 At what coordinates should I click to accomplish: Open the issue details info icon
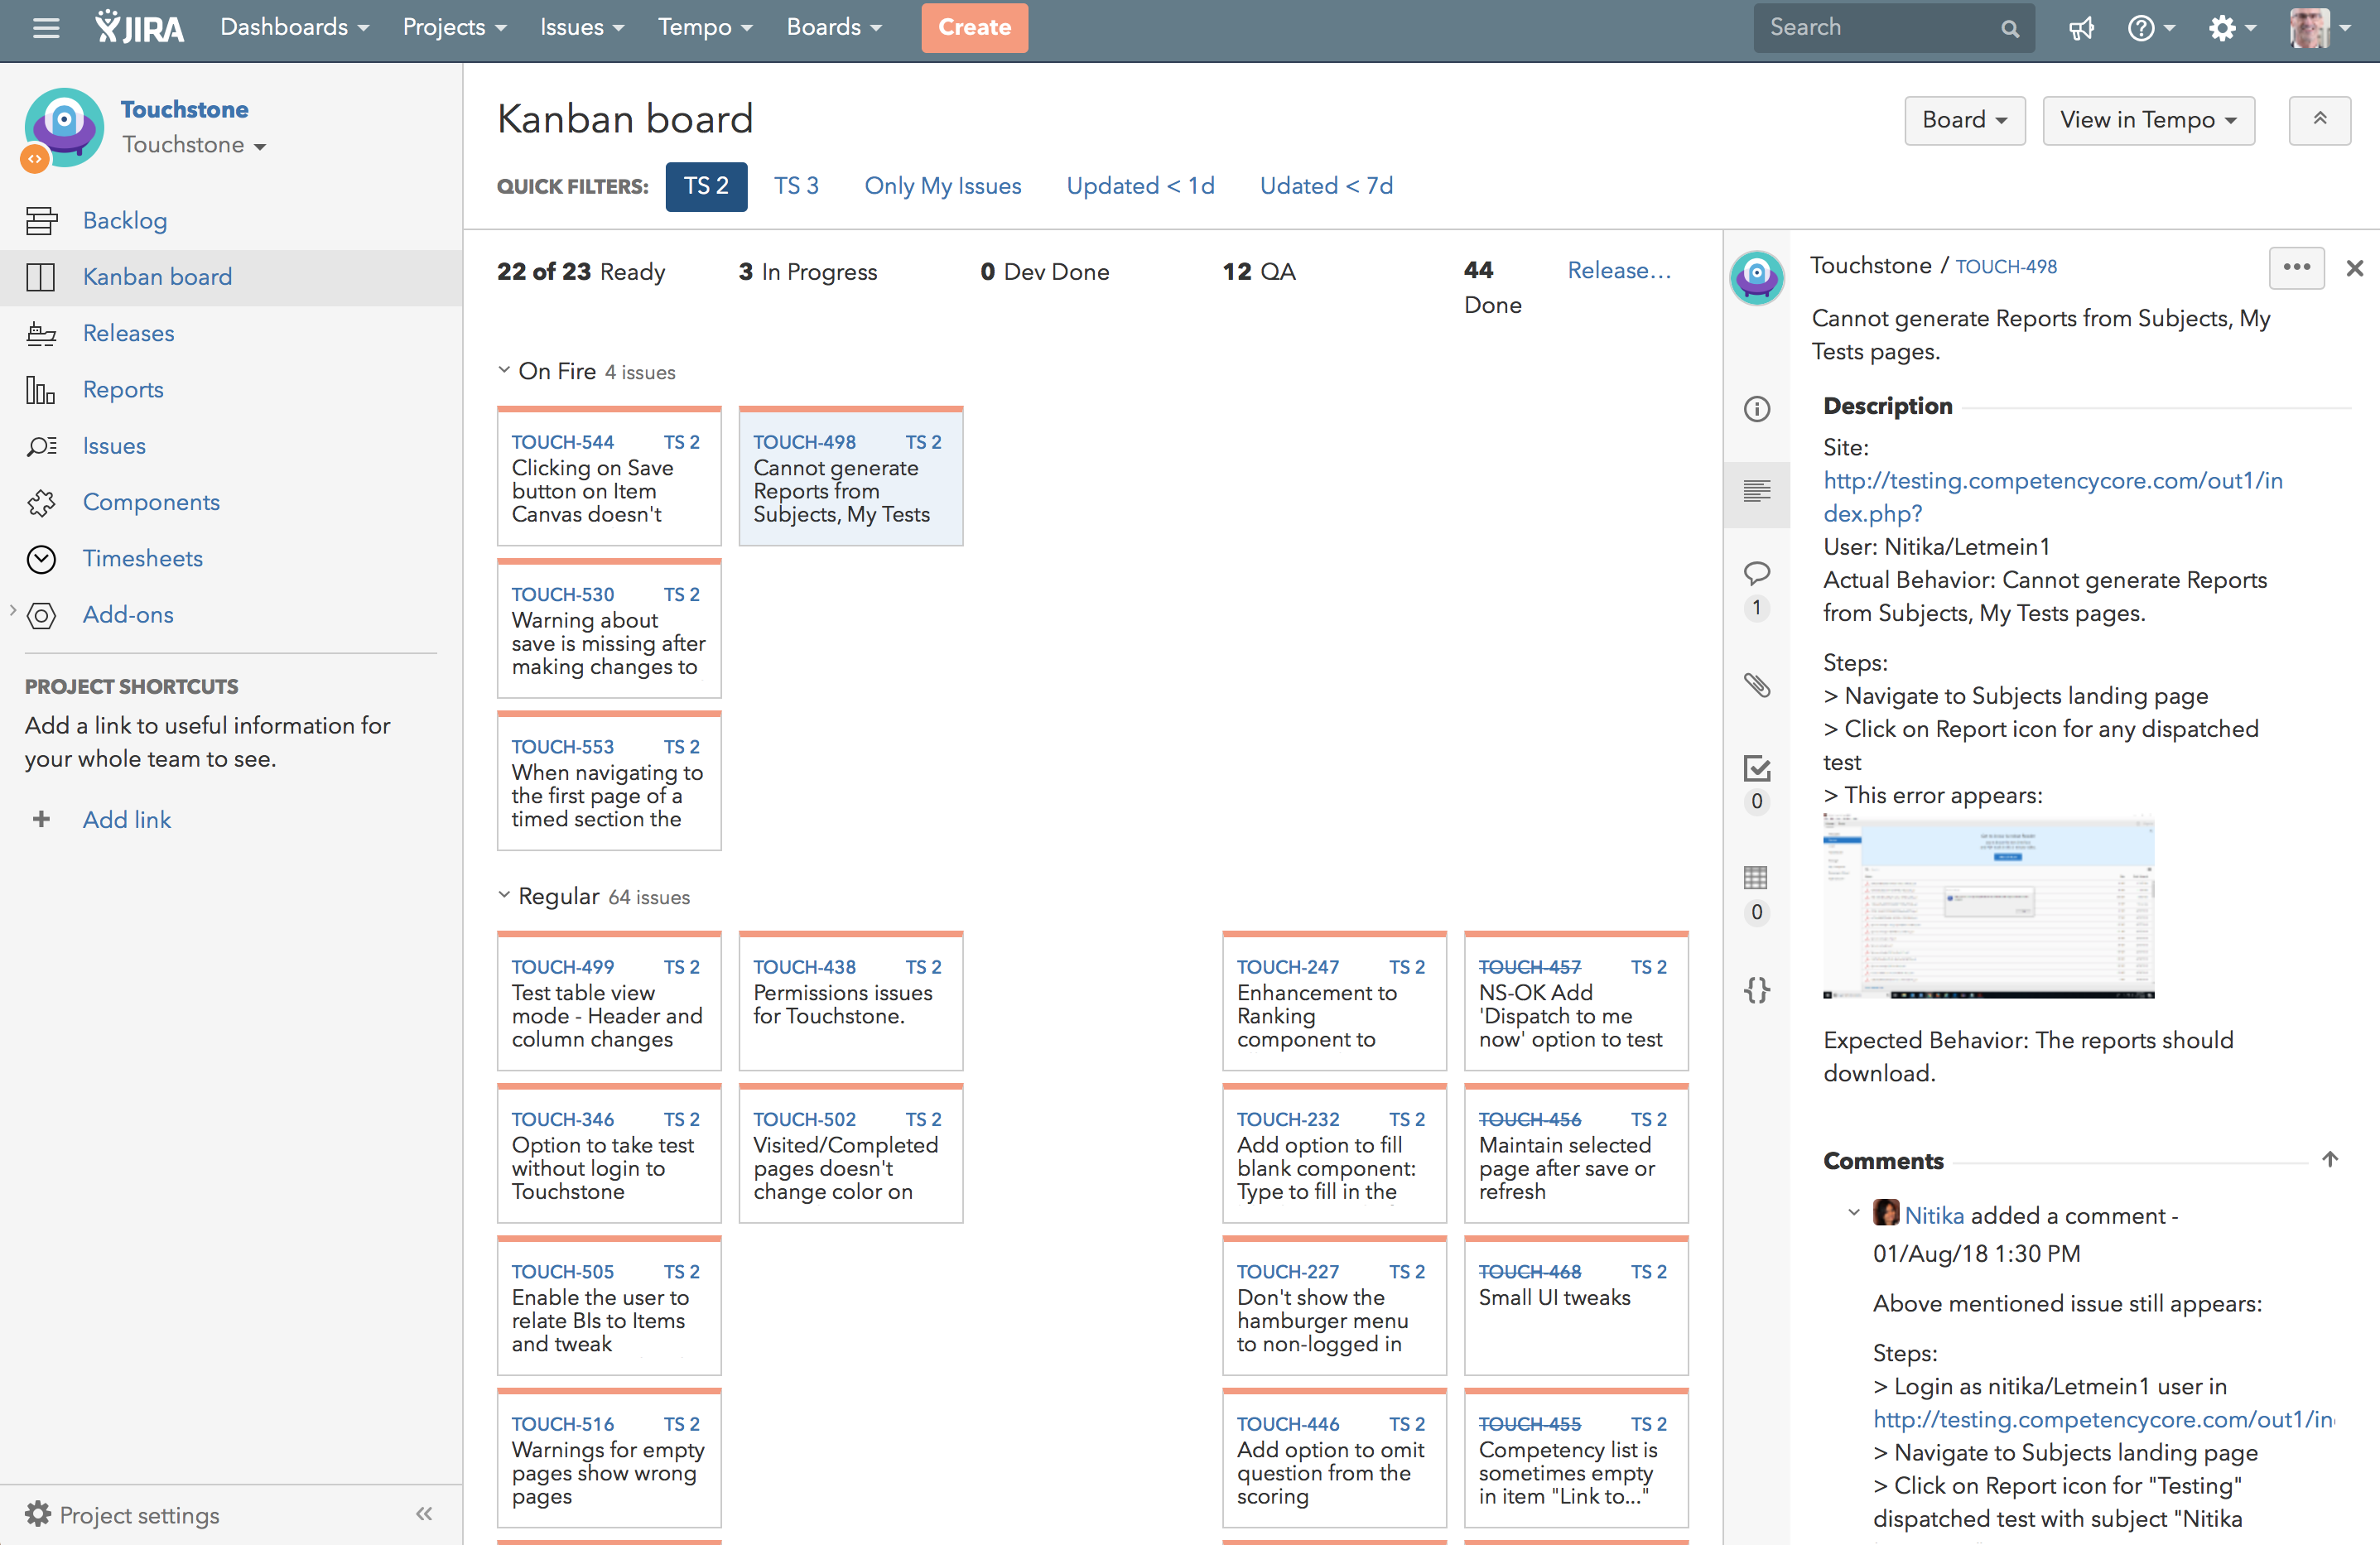coord(1756,409)
